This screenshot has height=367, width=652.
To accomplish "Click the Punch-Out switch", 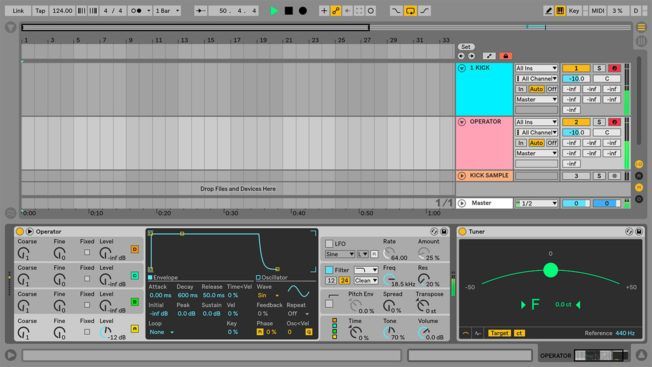I will [424, 11].
